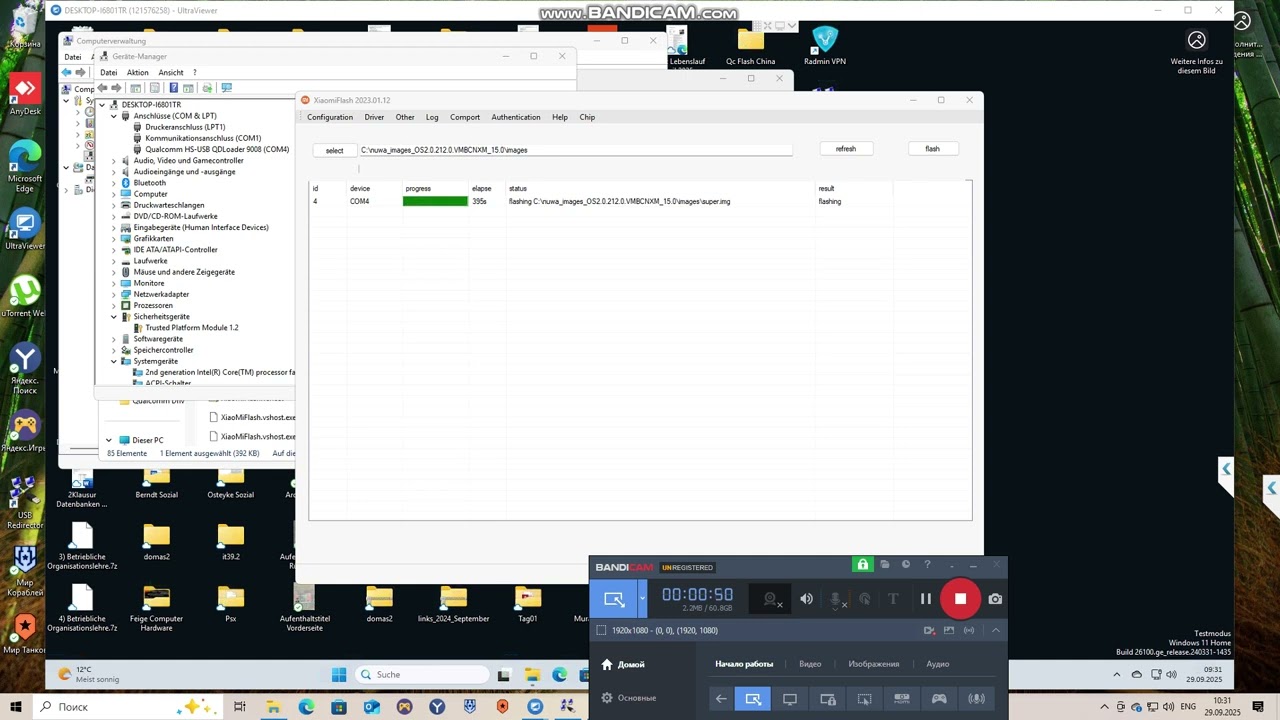Toggle Bandicam mouse click effect
Screen dimensions: 1280x720
(865, 599)
